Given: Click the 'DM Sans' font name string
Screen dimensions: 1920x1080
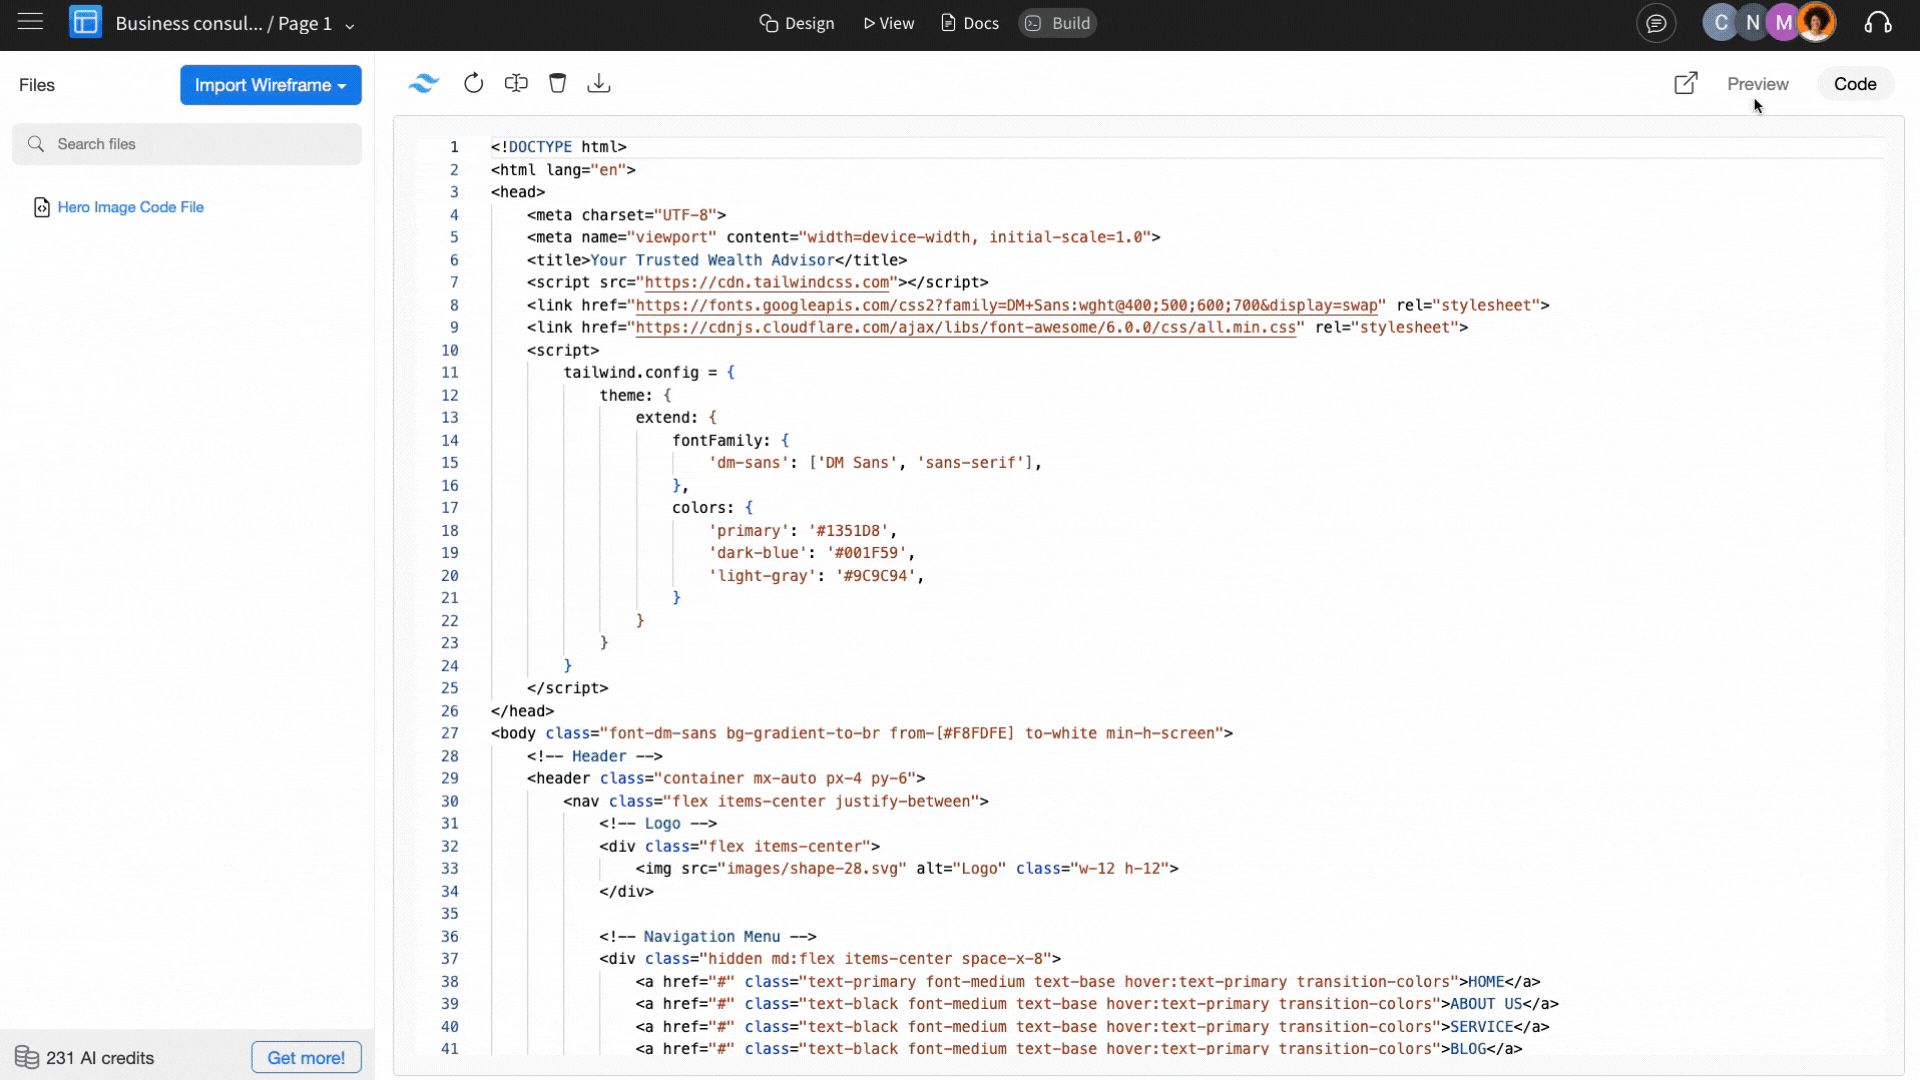Looking at the screenshot, I should click(x=857, y=463).
